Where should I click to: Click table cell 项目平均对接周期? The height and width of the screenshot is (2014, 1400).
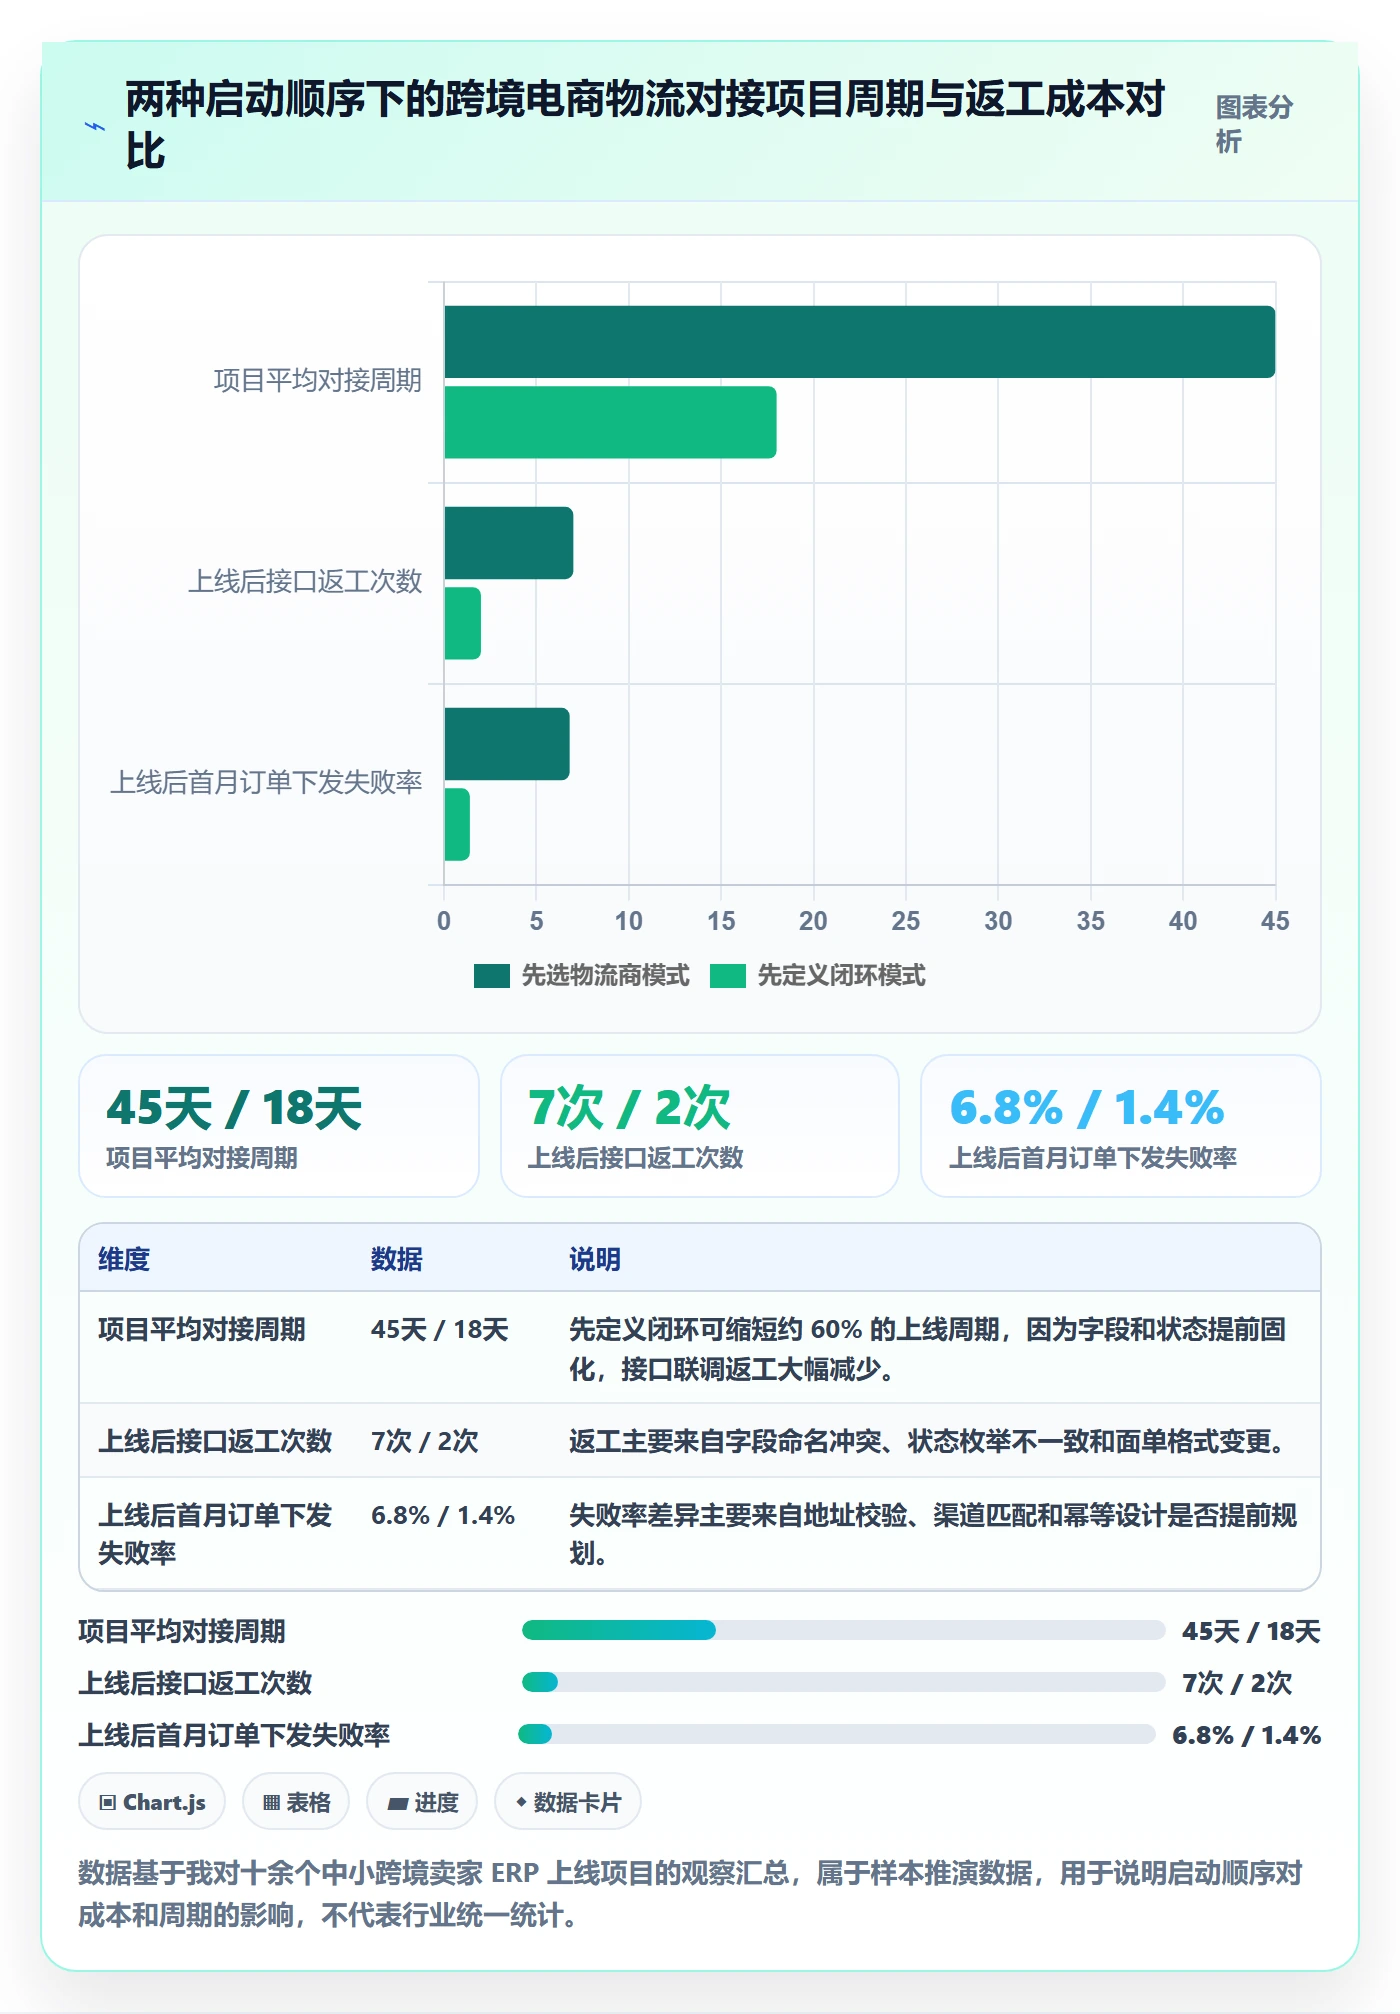[202, 1329]
